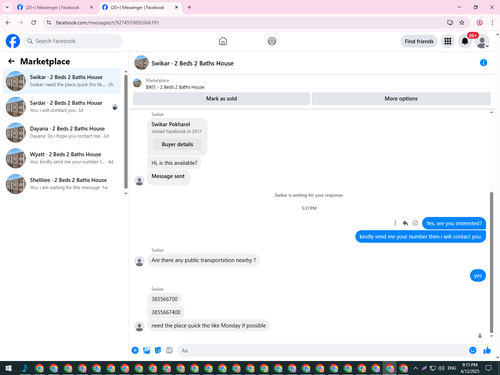This screenshot has height=375, width=500.
Task: Open the account profile menu
Action: [482, 41]
